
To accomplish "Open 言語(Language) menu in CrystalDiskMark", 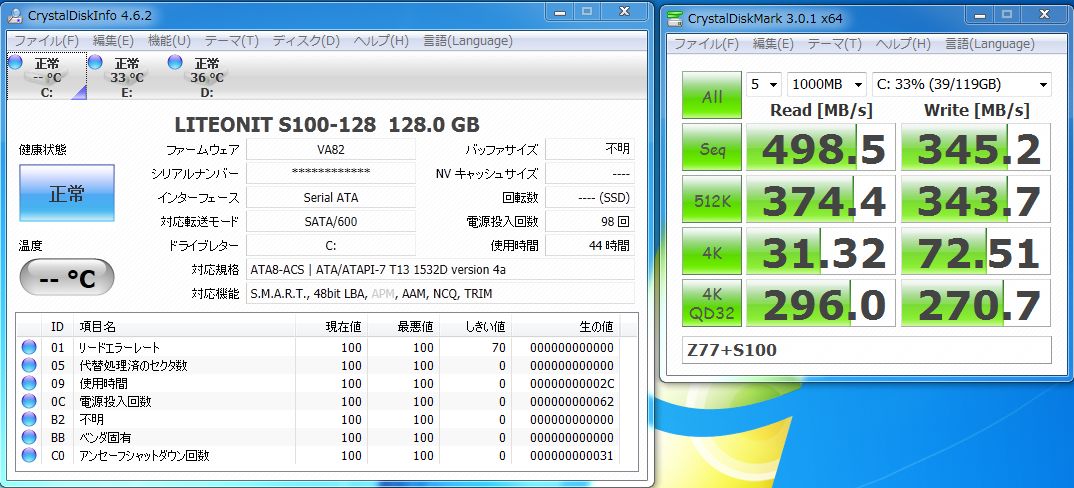I will coord(990,44).
